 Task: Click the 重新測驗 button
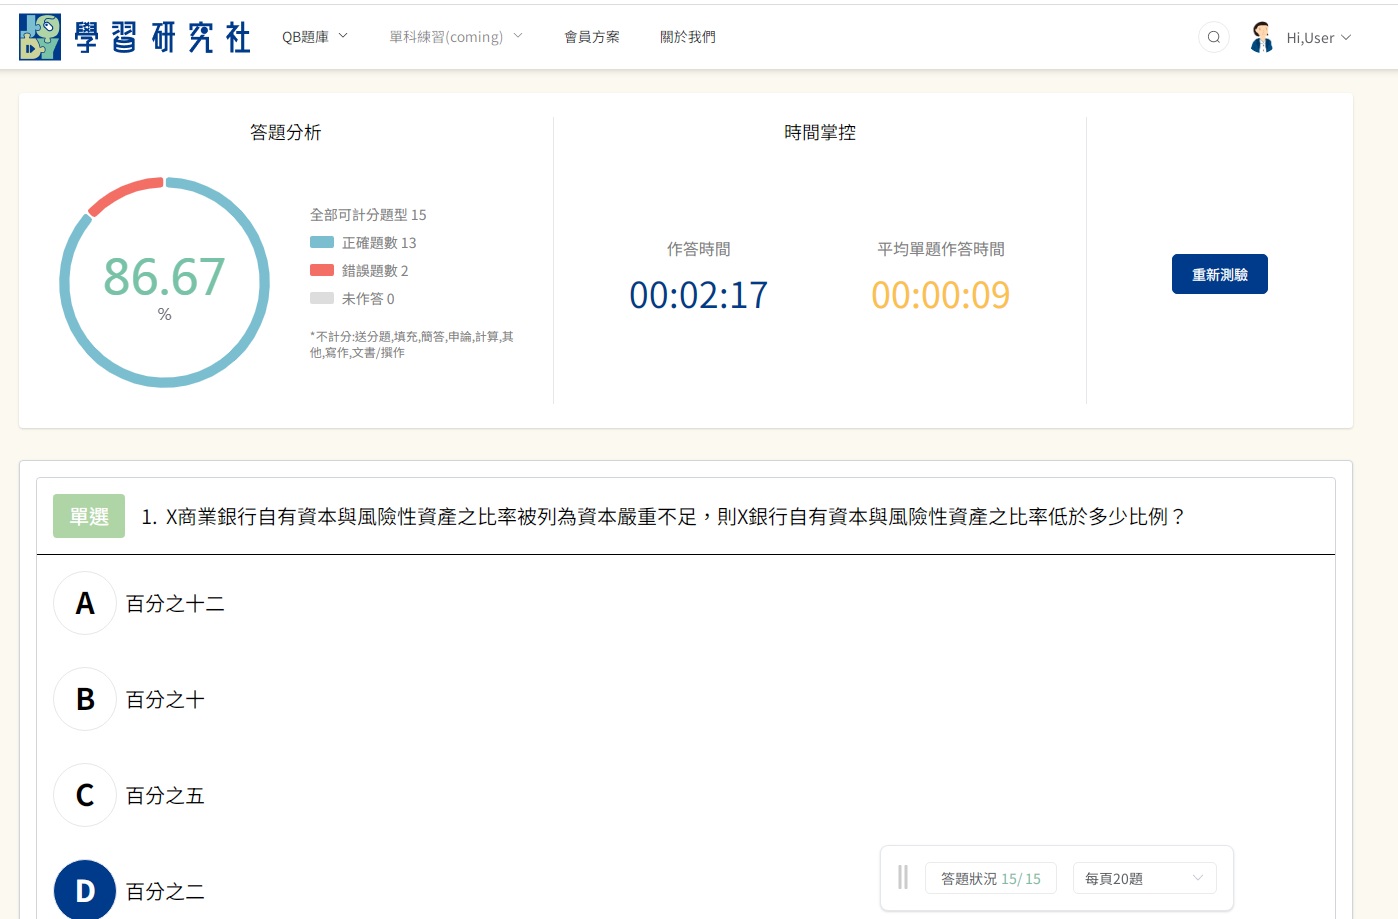[1219, 274]
